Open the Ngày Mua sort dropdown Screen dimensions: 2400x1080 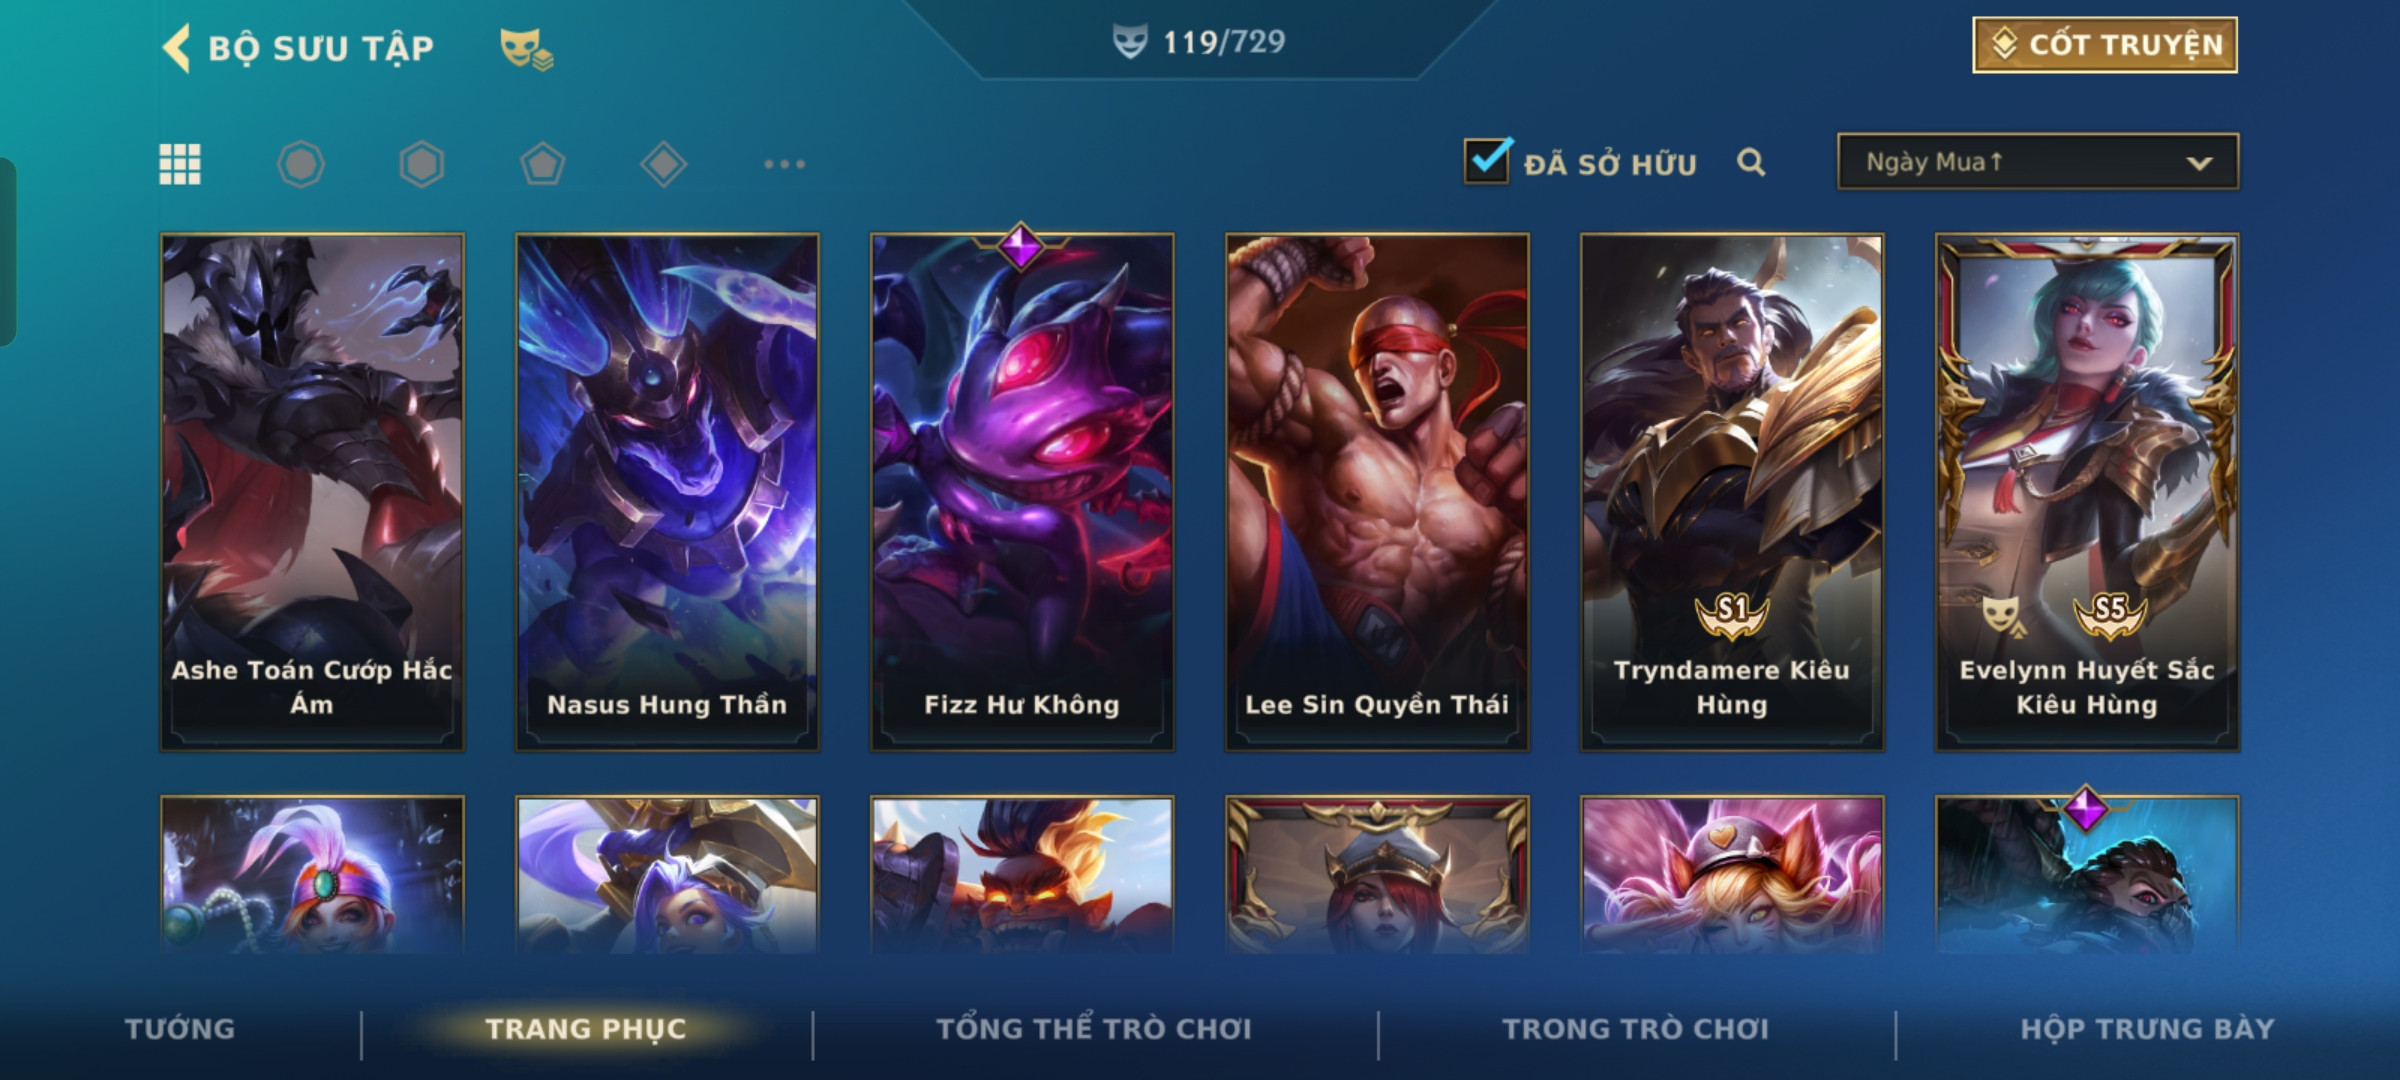tap(2038, 162)
